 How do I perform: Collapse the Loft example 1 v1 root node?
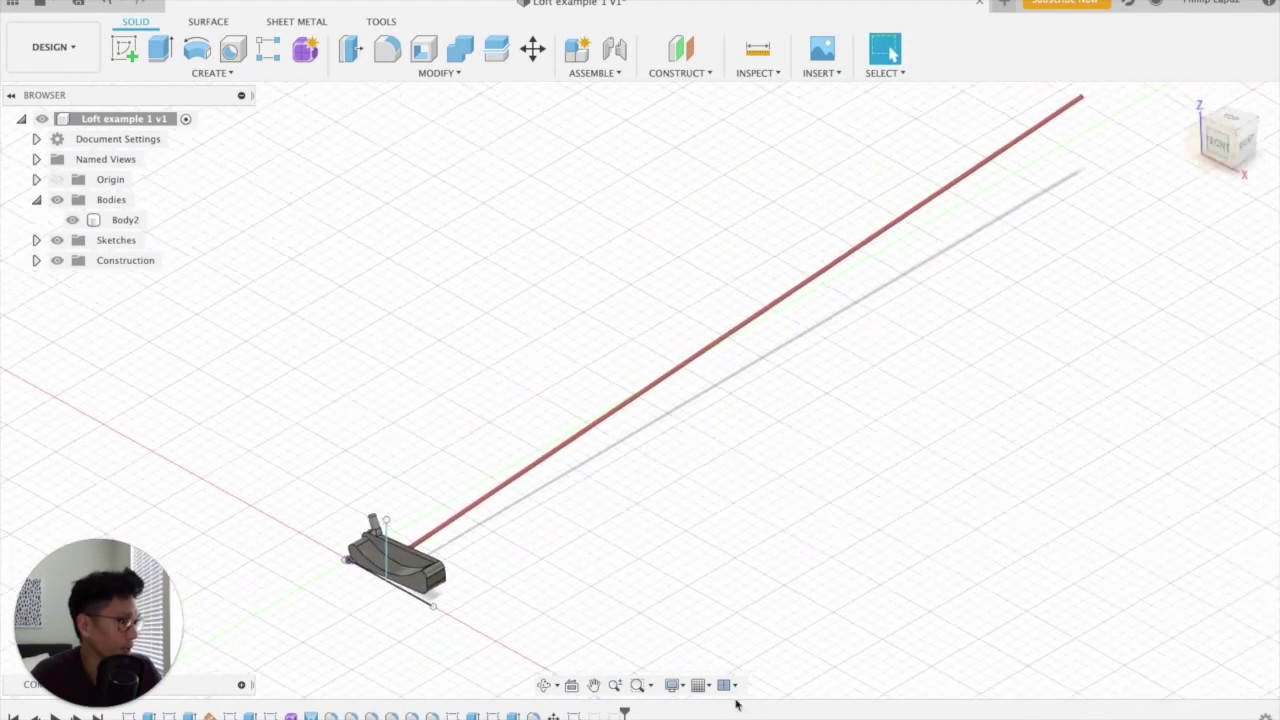pos(21,119)
